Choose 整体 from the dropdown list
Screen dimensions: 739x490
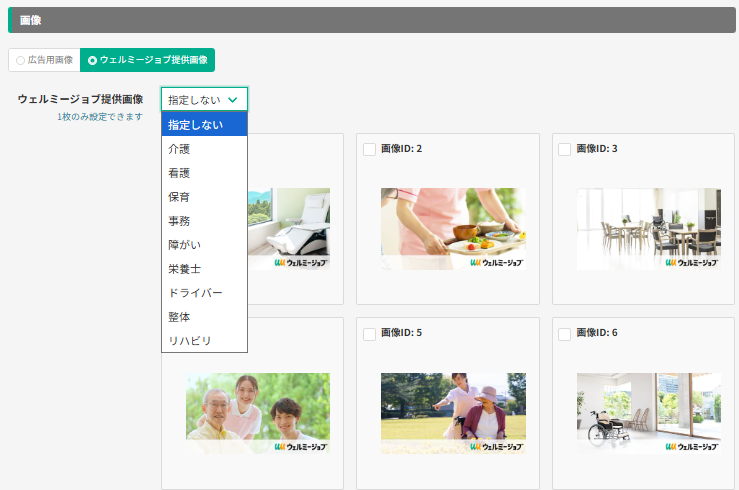point(204,317)
